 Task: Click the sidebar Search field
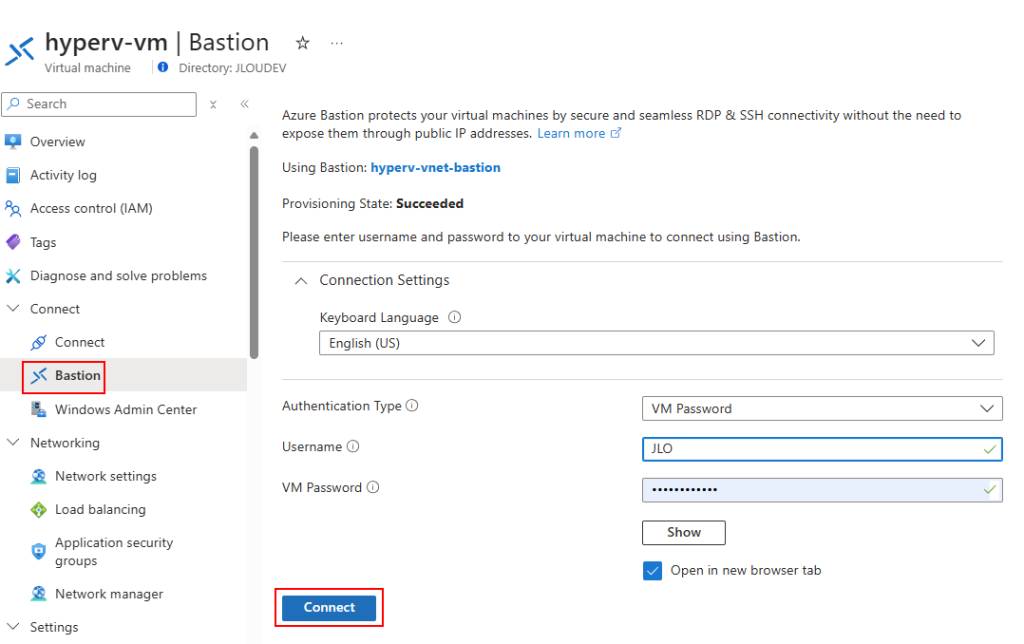[x=99, y=104]
